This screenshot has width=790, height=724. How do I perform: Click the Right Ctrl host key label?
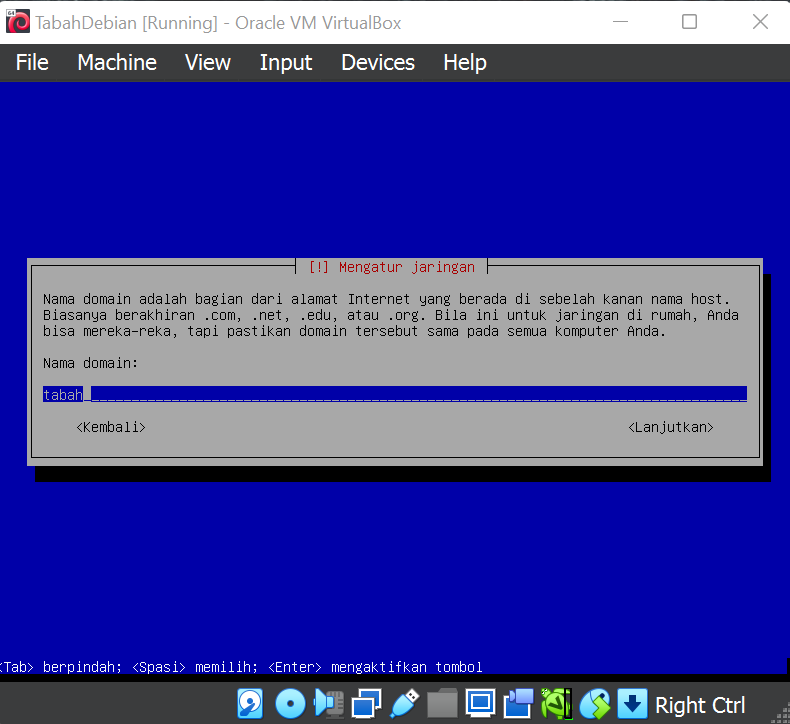point(700,705)
